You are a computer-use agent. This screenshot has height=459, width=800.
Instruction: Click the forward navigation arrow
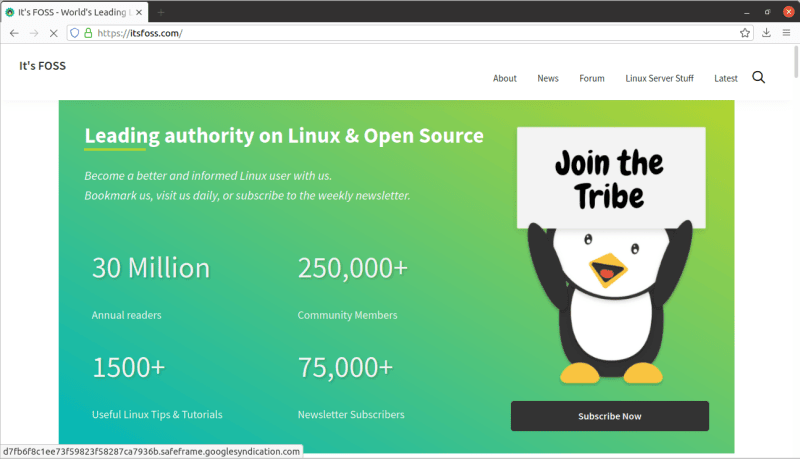pos(34,33)
